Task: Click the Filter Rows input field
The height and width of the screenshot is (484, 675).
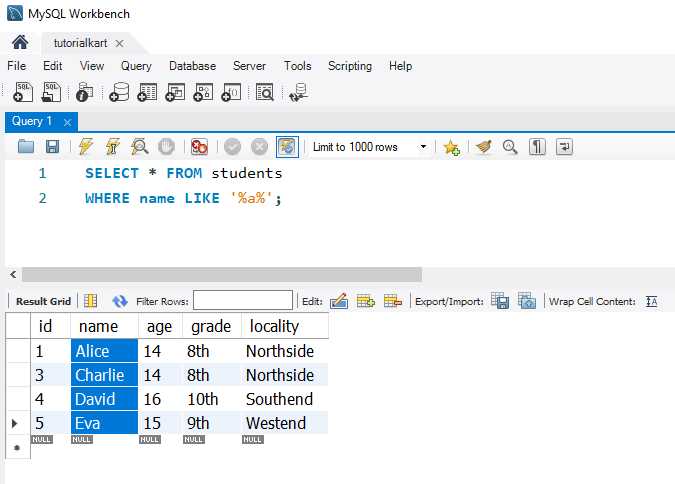Action: point(243,301)
